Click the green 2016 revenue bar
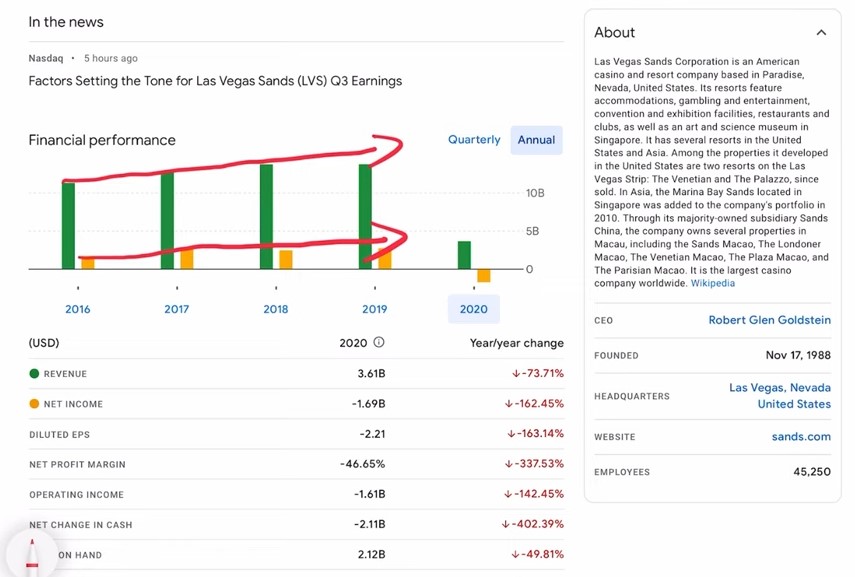Screen dimensions: 855x577 pyautogui.click(x=68, y=225)
